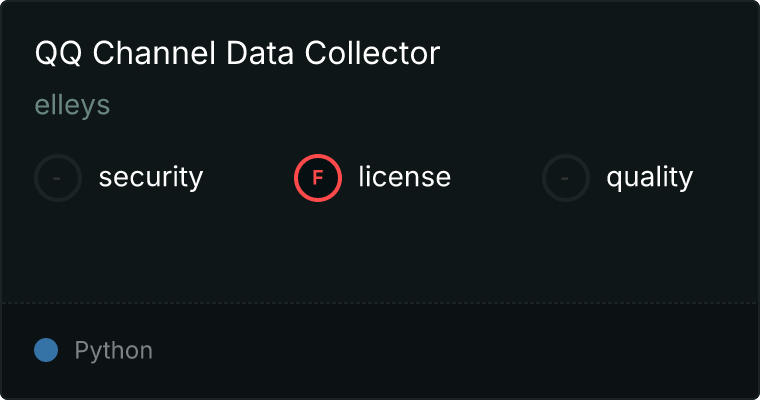Click the dashed divider above the footer

point(380,302)
